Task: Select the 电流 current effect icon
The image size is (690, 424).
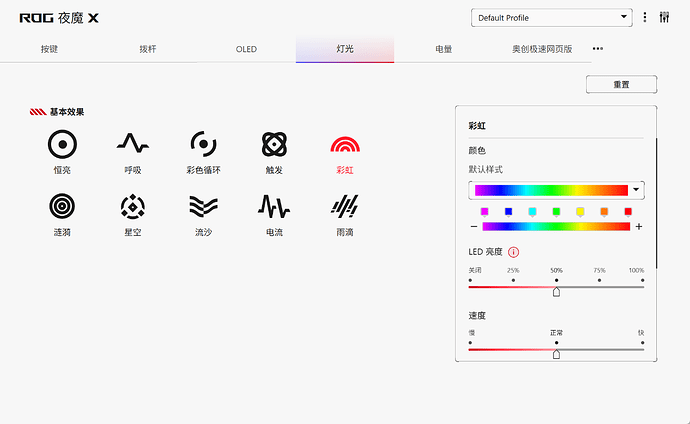Action: tap(275, 206)
